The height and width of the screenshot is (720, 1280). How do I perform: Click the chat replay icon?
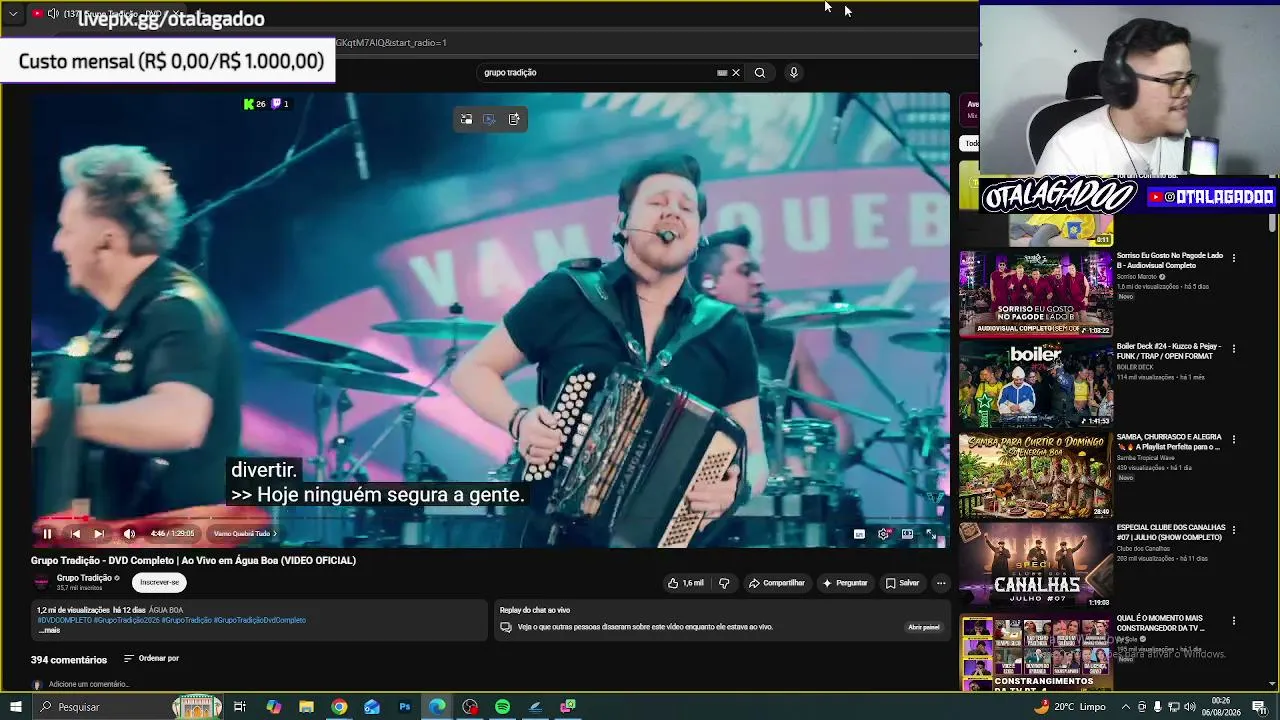(506, 627)
